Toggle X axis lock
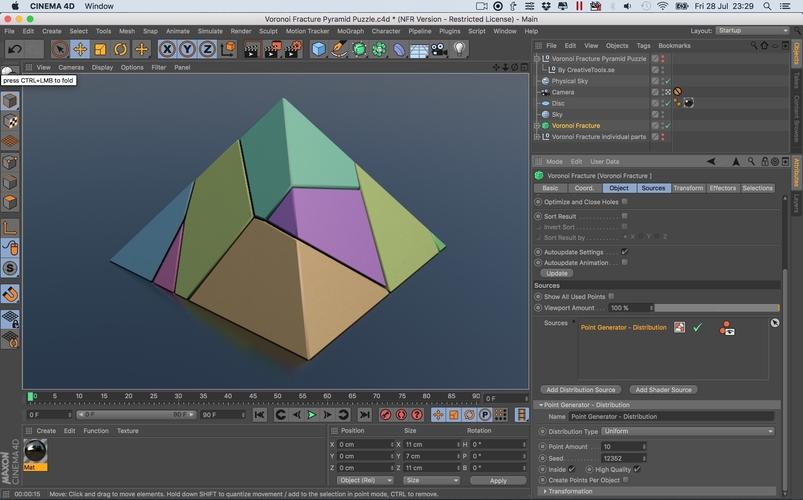803x500 pixels. click(167, 49)
